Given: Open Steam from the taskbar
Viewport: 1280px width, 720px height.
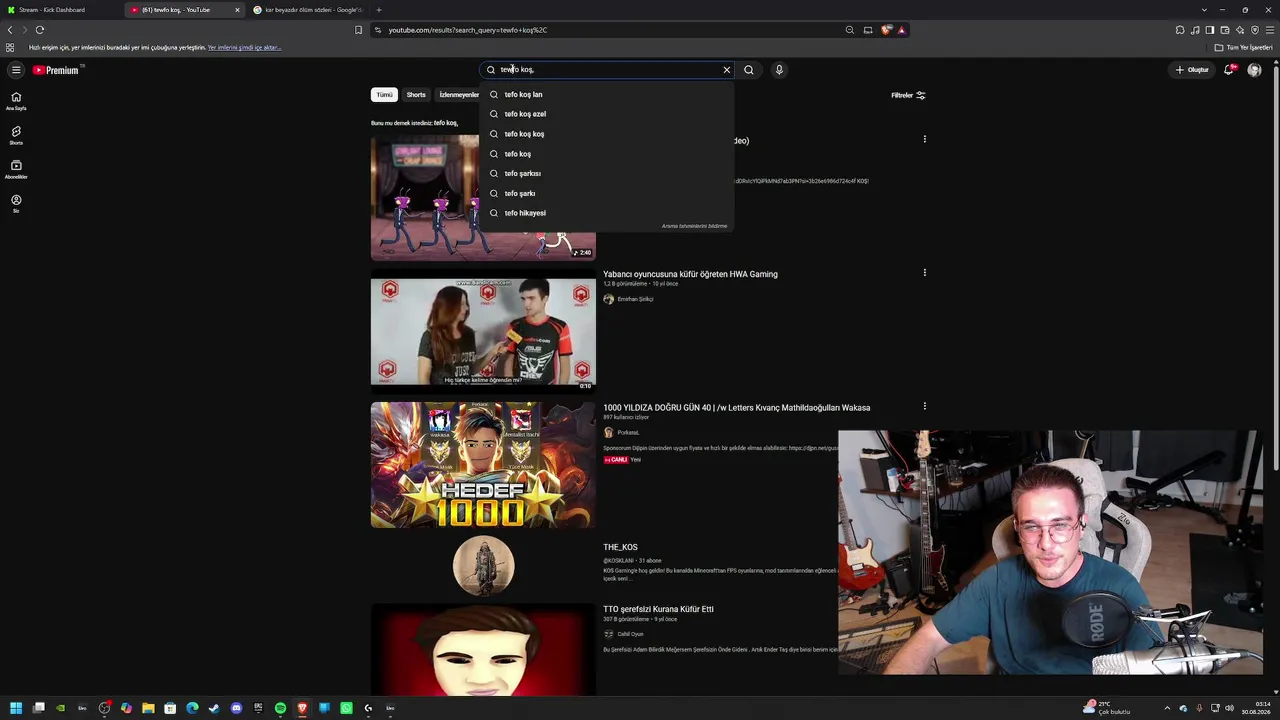Looking at the screenshot, I should tap(214, 708).
